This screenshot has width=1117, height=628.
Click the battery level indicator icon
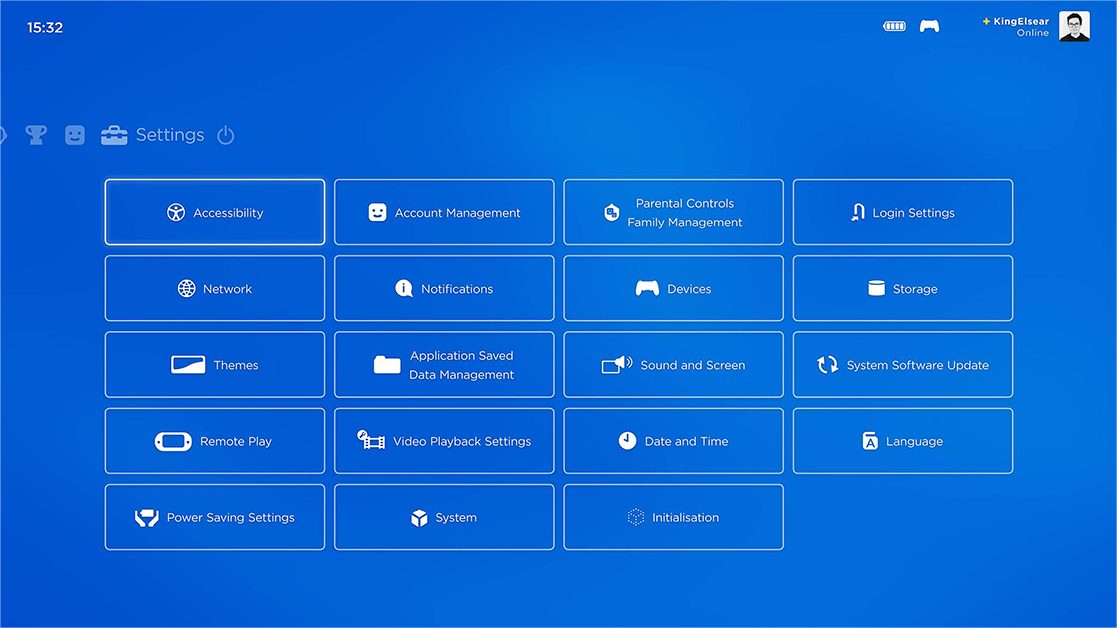[894, 27]
